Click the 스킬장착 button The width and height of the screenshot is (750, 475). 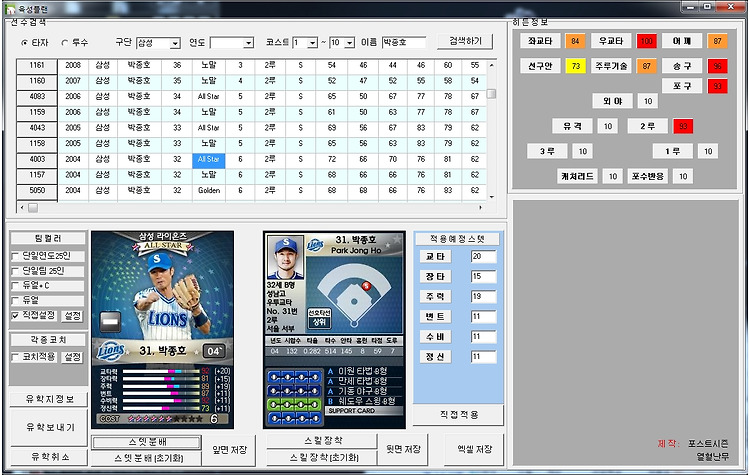[x=322, y=441]
